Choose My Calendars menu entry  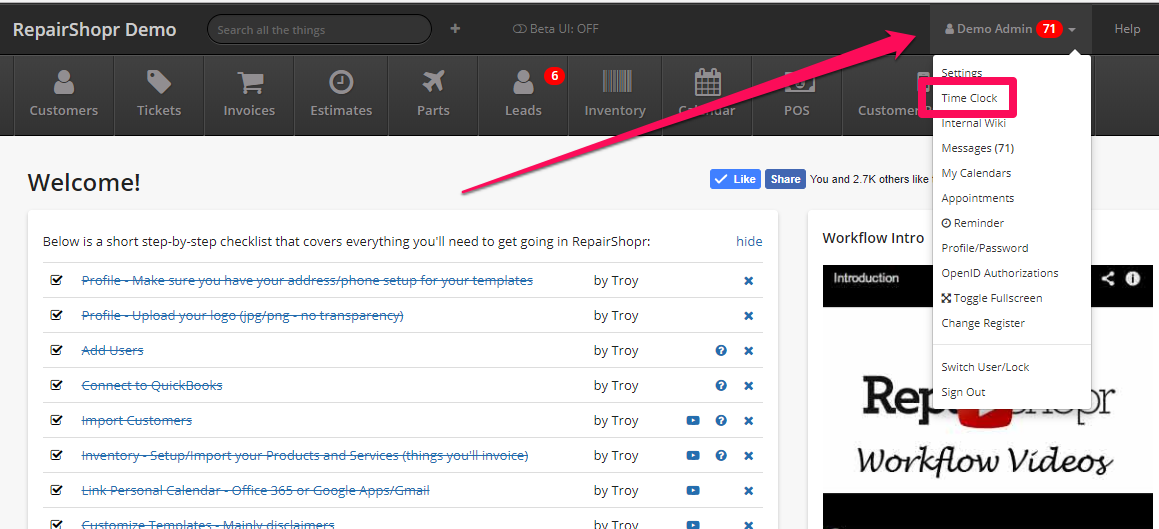(x=976, y=173)
